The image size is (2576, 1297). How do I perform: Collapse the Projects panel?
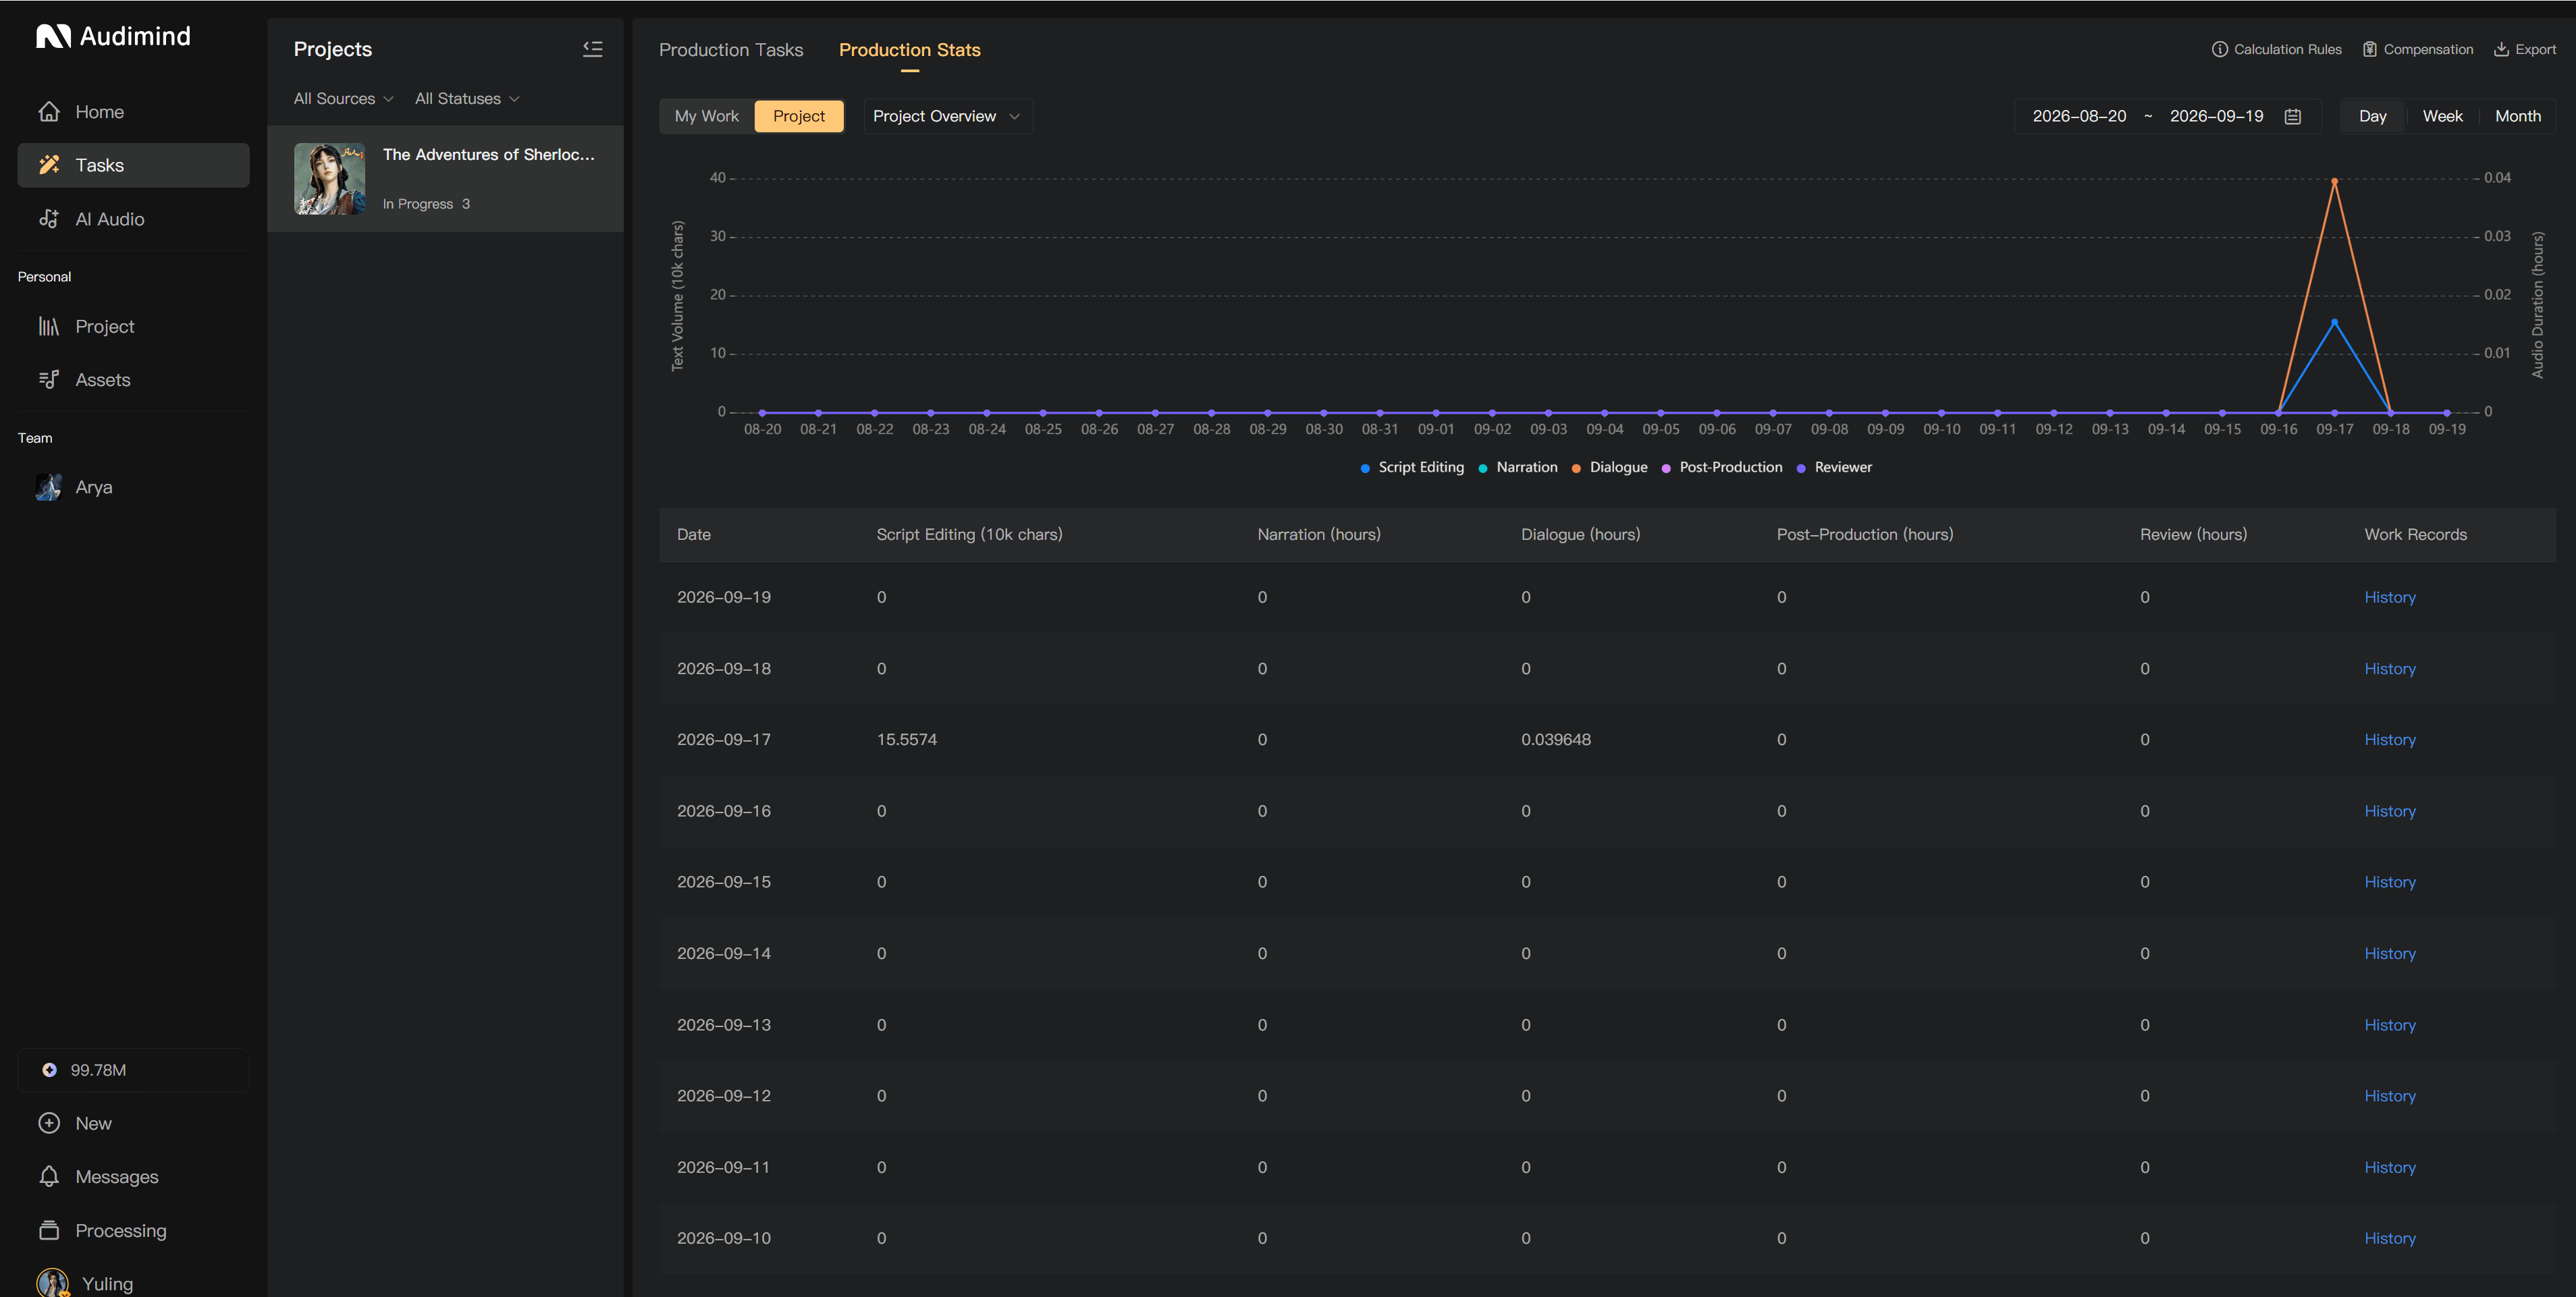[x=593, y=49]
